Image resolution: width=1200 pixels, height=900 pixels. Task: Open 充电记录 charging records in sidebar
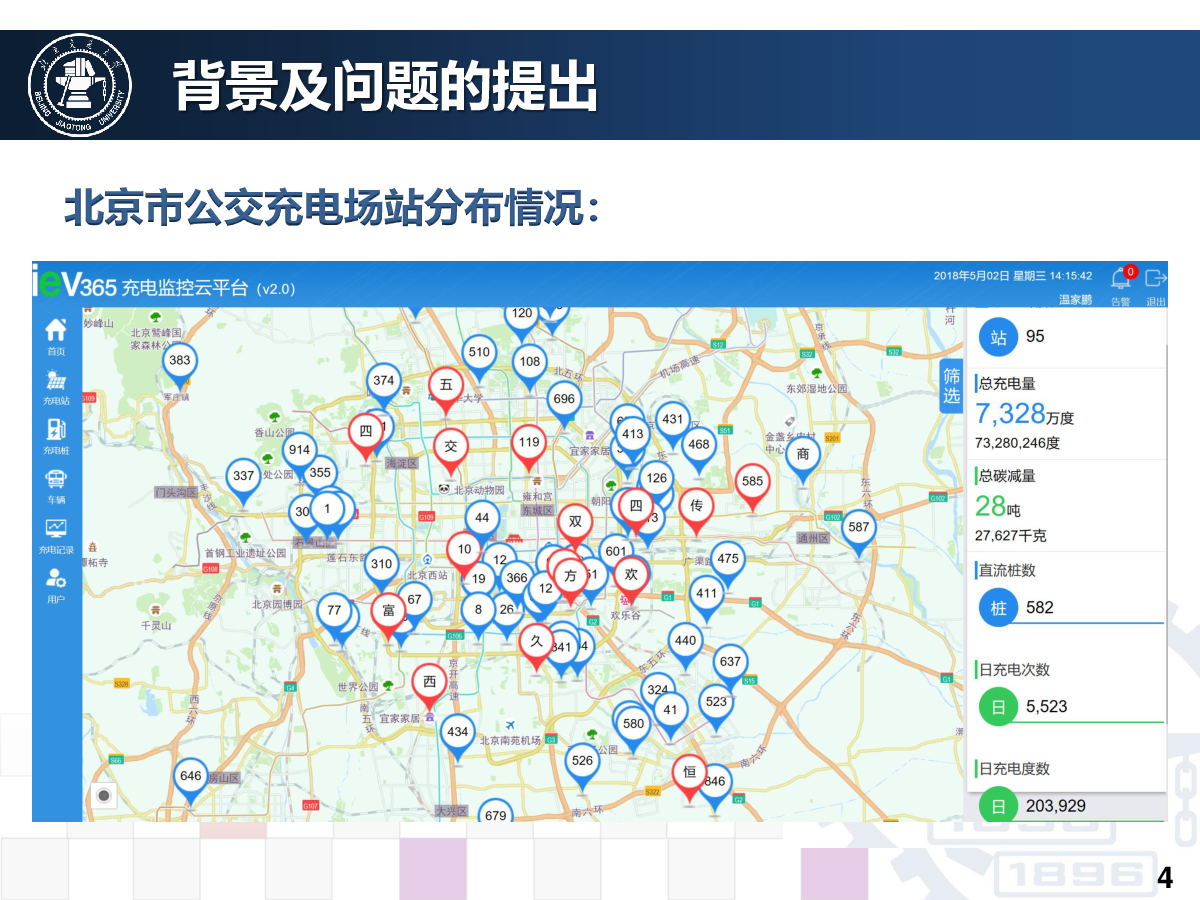click(x=56, y=536)
